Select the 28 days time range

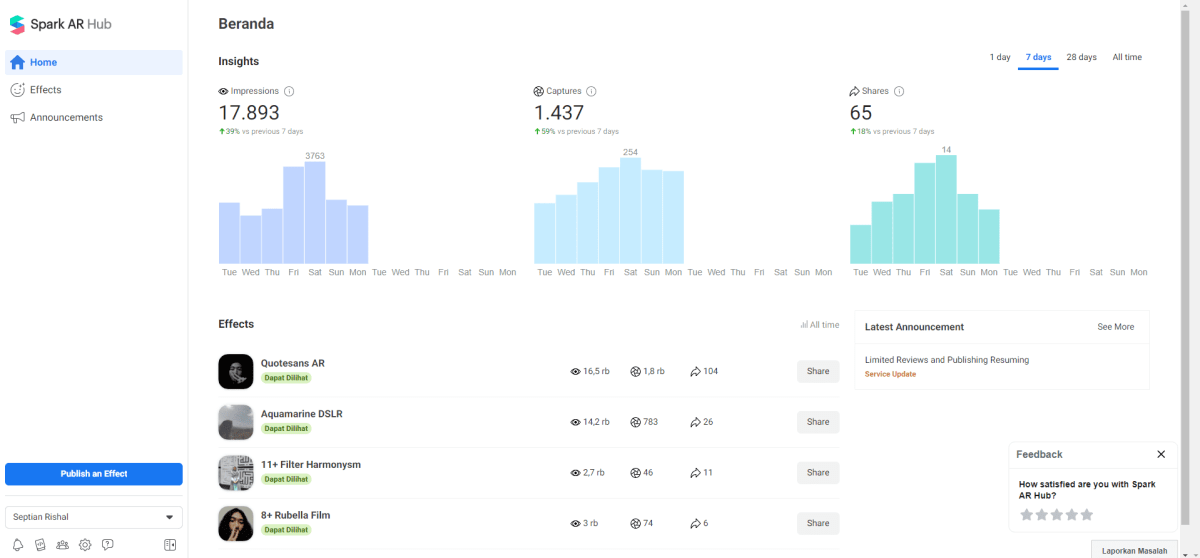1081,57
